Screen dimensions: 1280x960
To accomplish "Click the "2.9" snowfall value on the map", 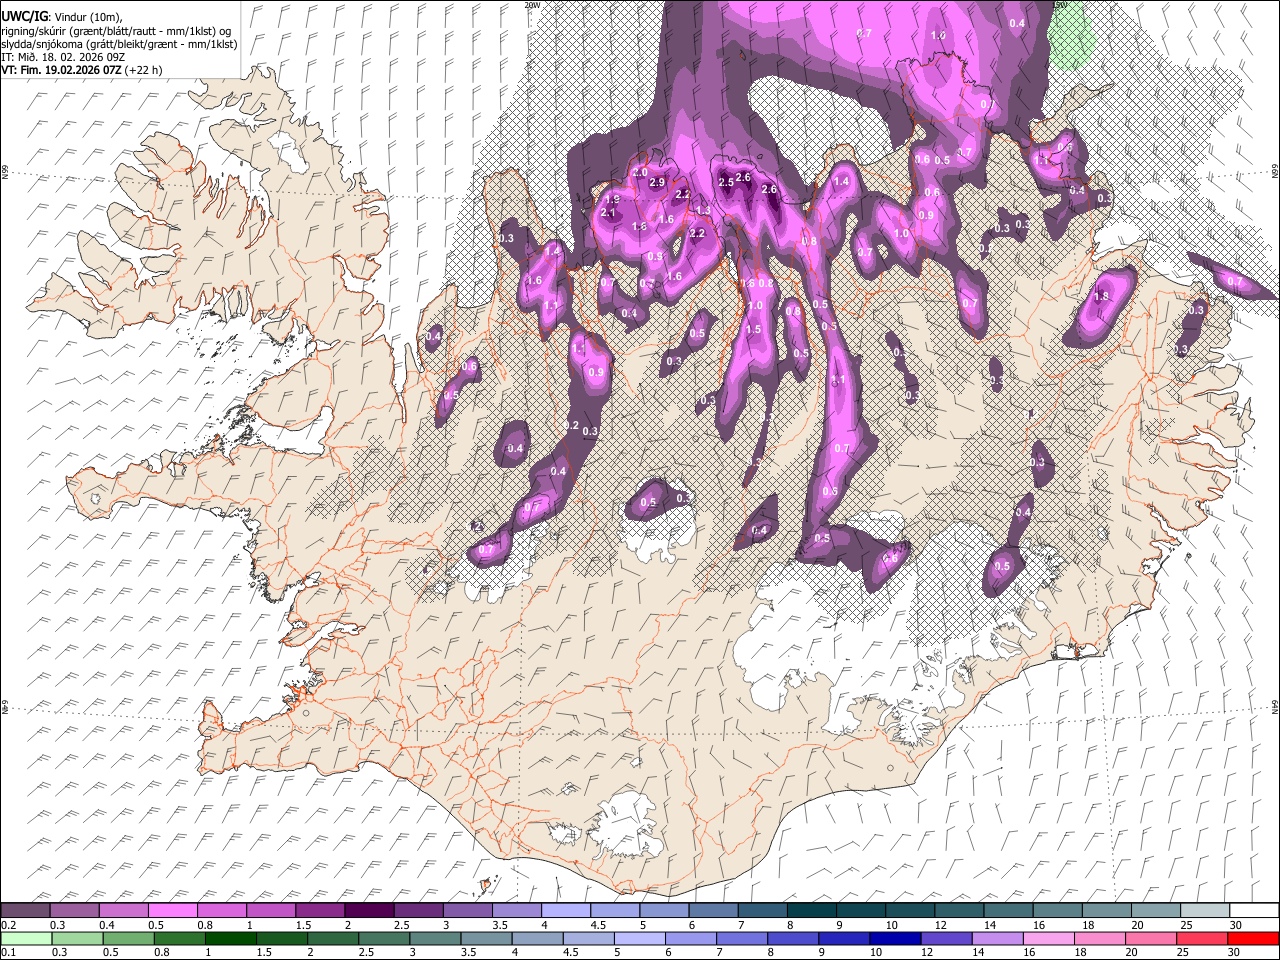I will 657,183.
